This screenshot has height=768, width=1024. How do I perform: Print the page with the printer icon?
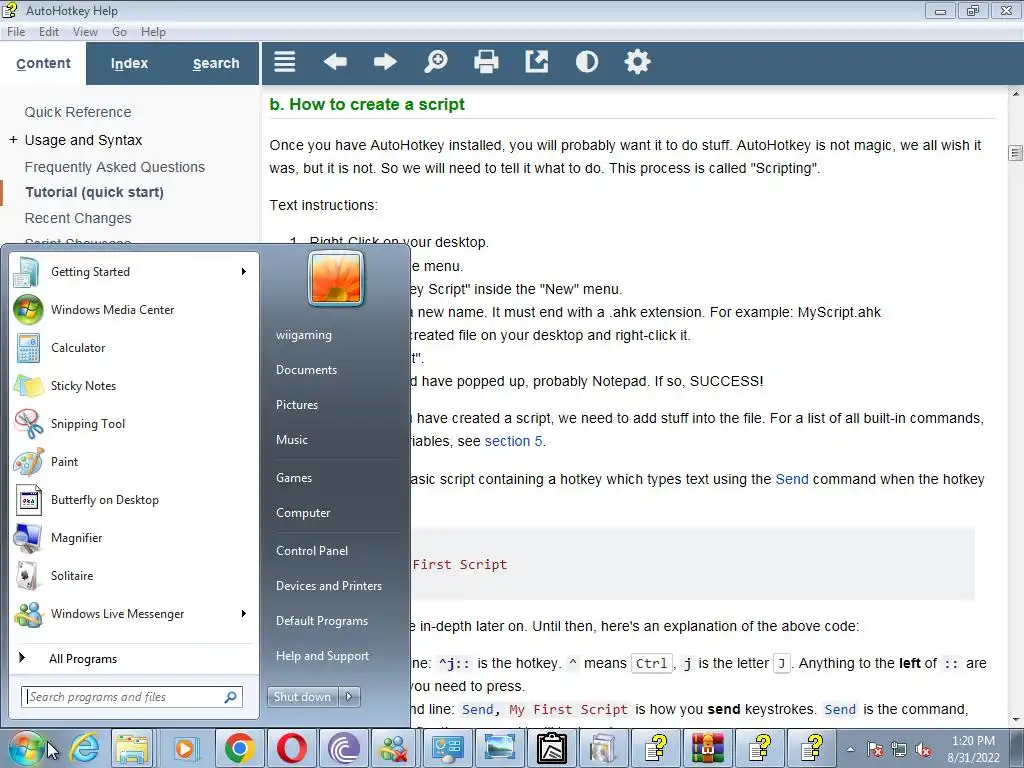tap(486, 62)
